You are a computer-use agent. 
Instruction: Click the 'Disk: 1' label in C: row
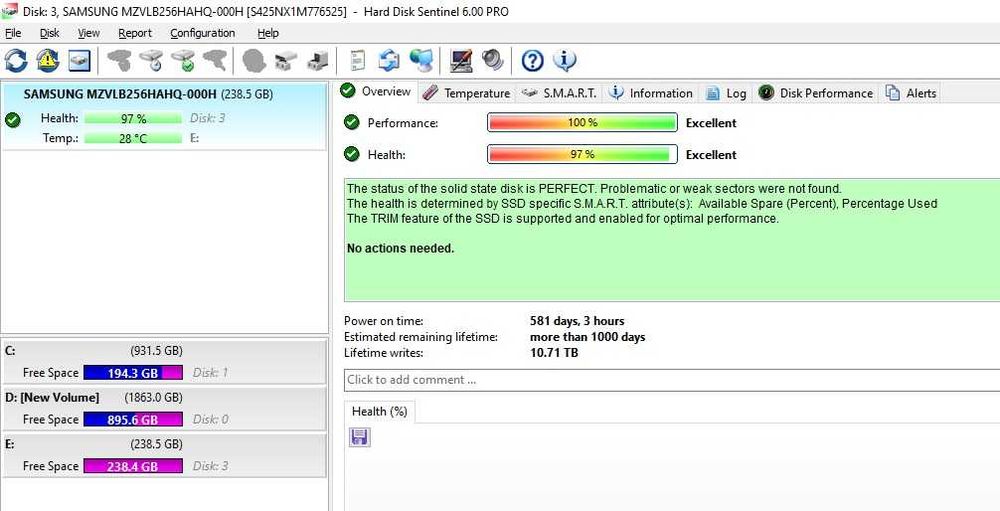pos(210,373)
